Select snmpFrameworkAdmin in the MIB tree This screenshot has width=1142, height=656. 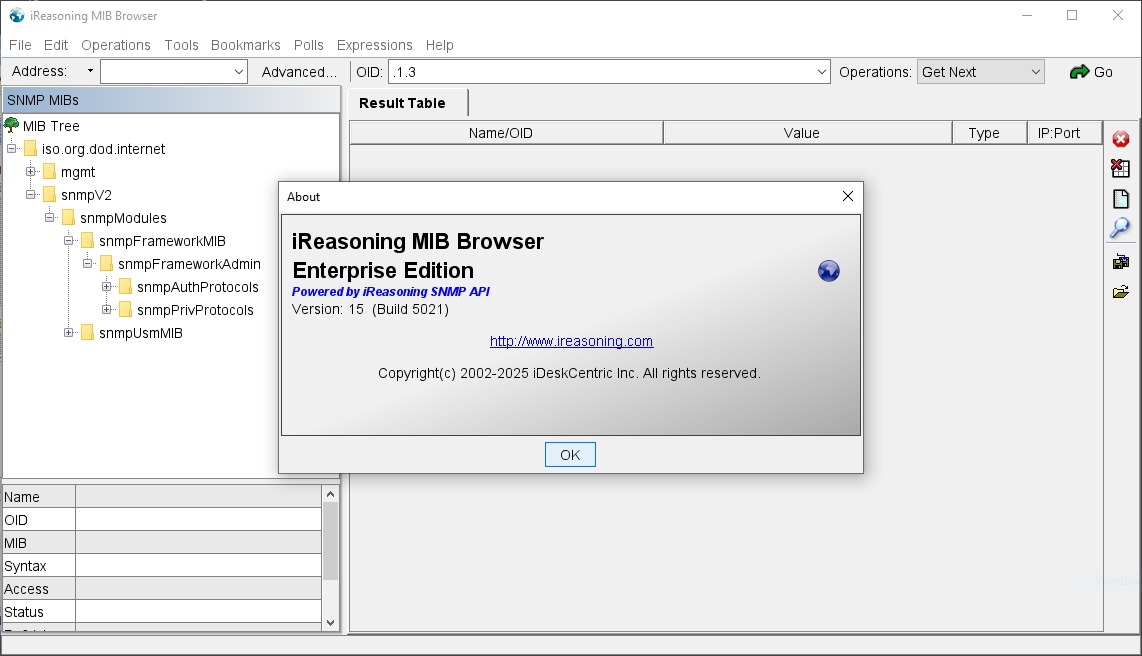(x=189, y=264)
